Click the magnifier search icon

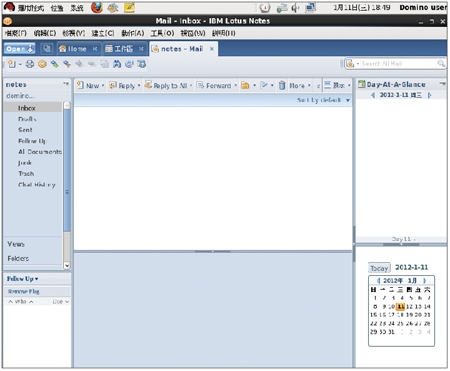(x=441, y=63)
